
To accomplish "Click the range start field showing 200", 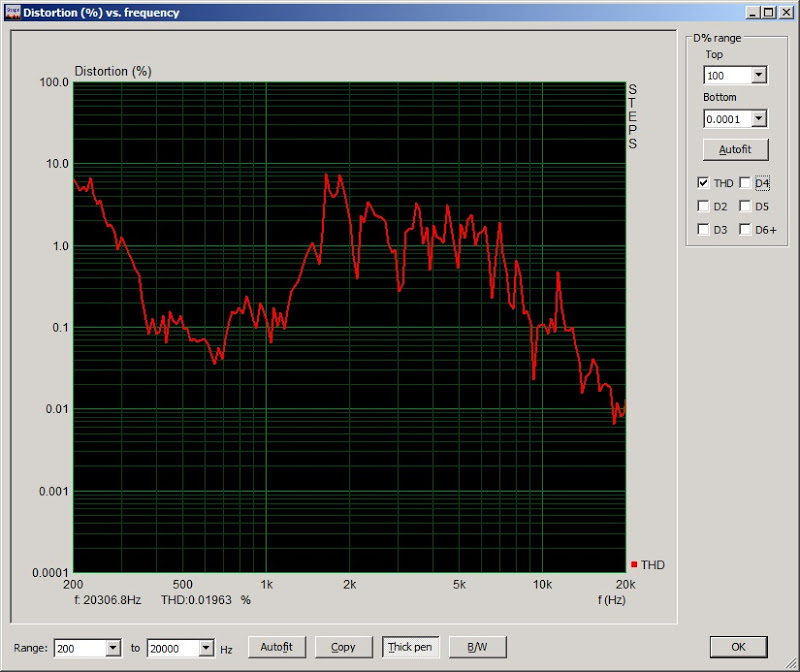I will tap(81, 649).
